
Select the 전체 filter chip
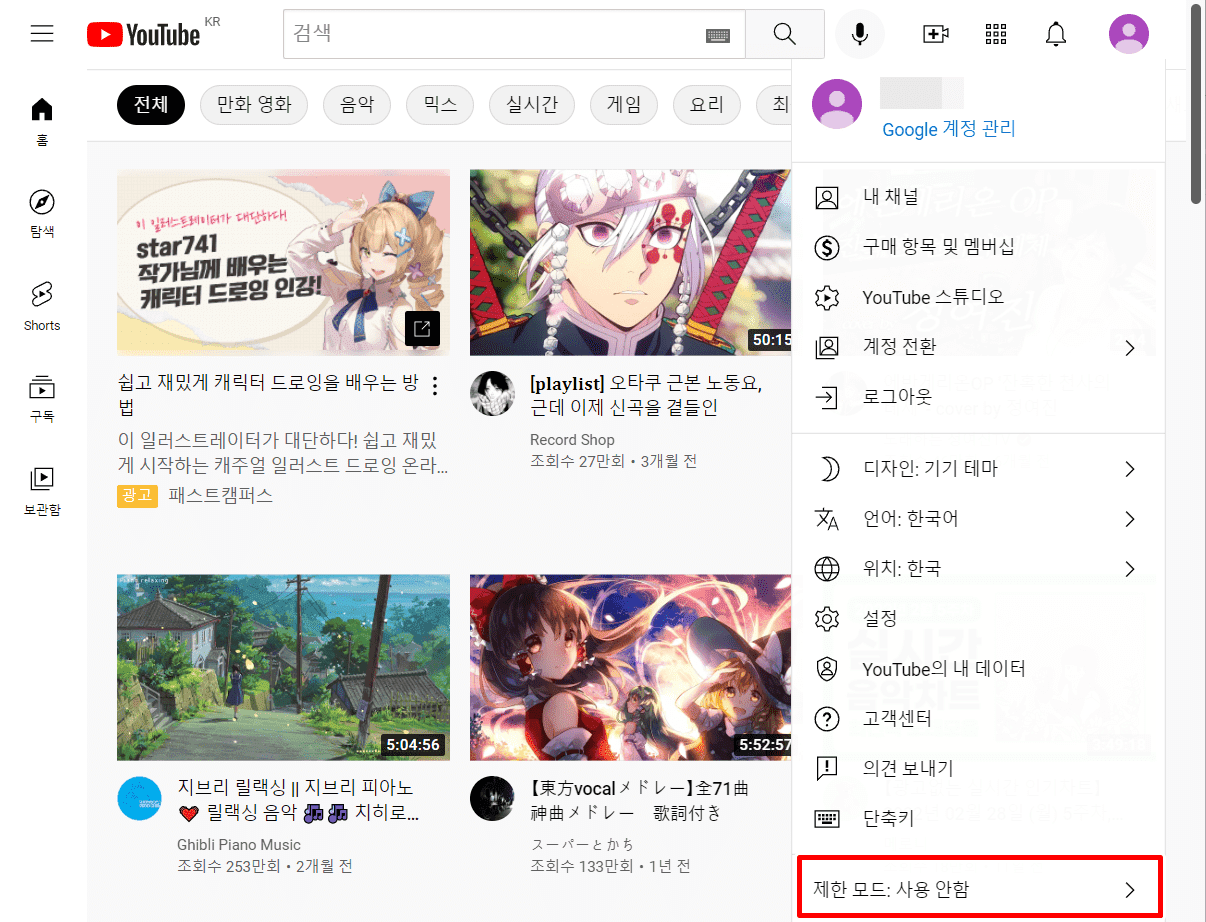[151, 104]
